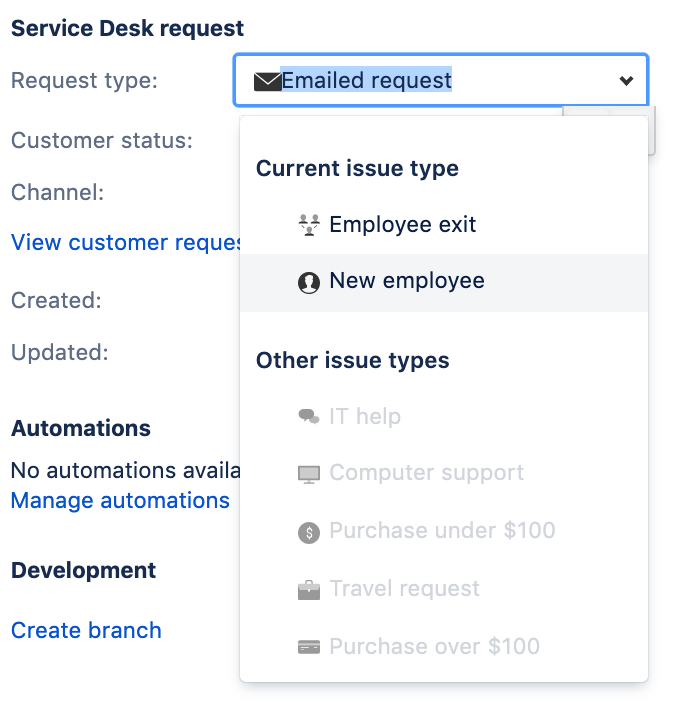Select the Travel request option

(x=444, y=589)
